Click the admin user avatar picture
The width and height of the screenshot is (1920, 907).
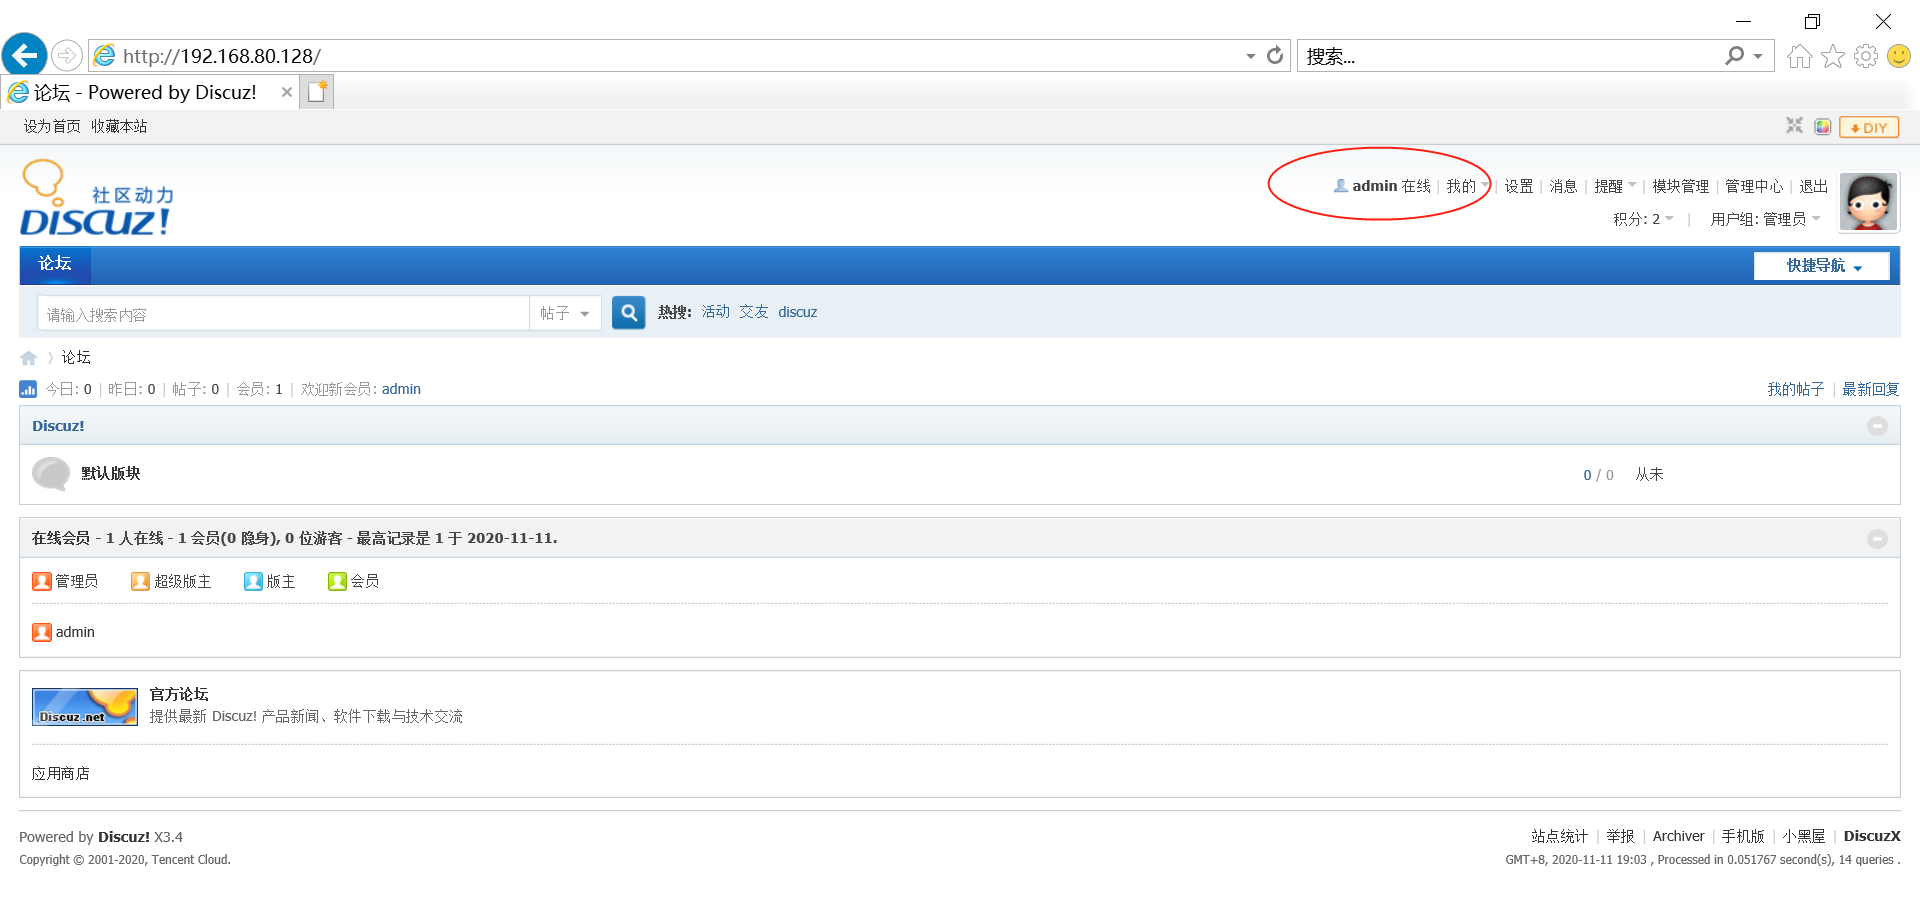tap(1868, 201)
